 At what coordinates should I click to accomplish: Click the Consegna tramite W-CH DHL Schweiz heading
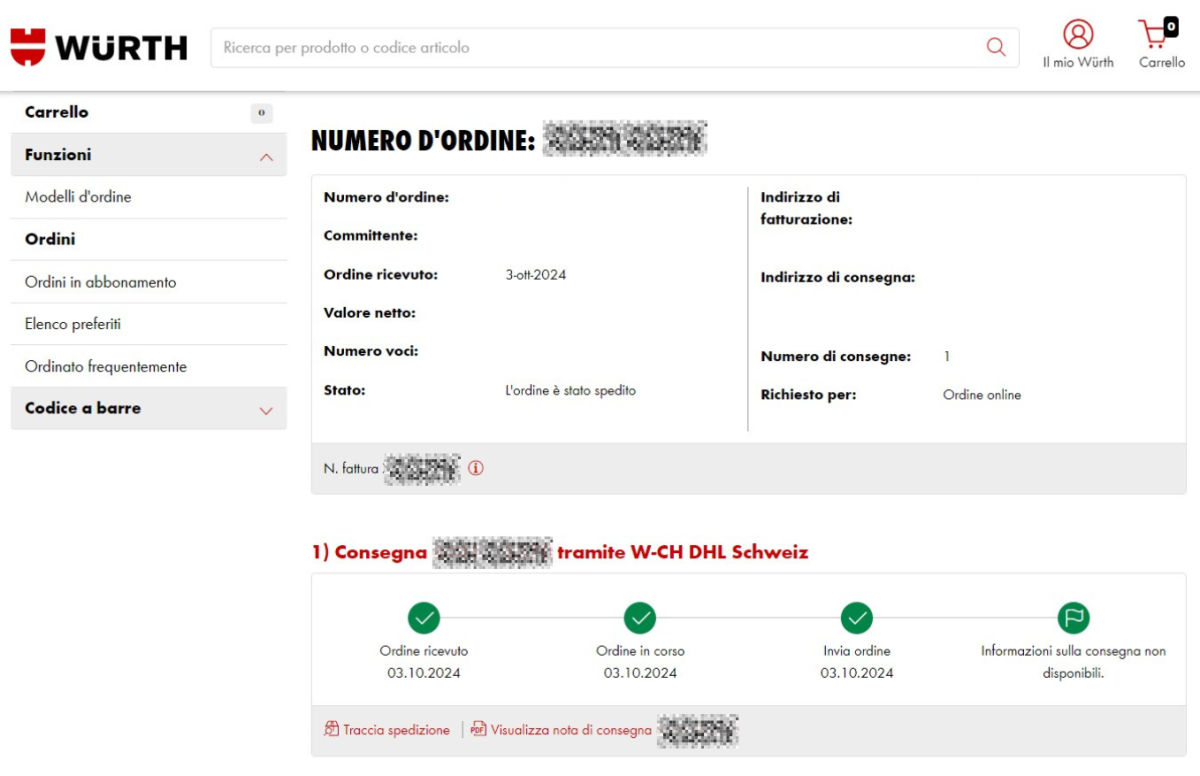pos(560,552)
